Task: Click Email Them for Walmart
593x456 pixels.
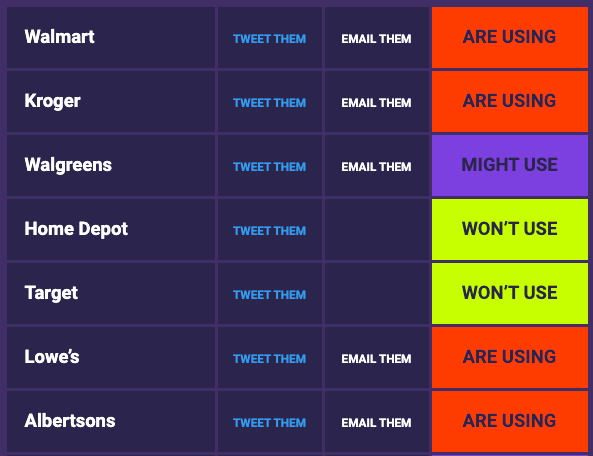Action: click(376, 39)
